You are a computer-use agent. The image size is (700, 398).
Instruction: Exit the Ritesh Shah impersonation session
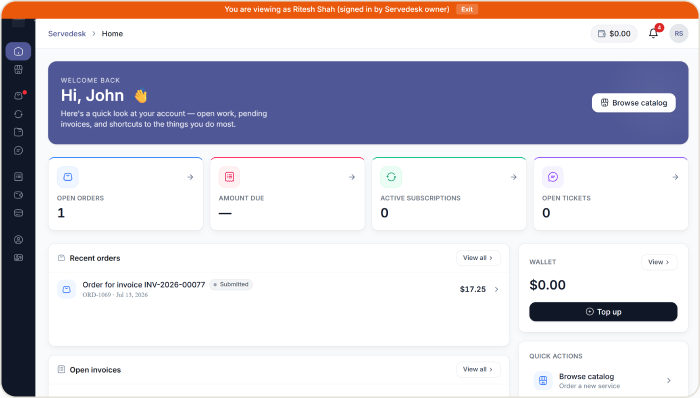(x=467, y=9)
